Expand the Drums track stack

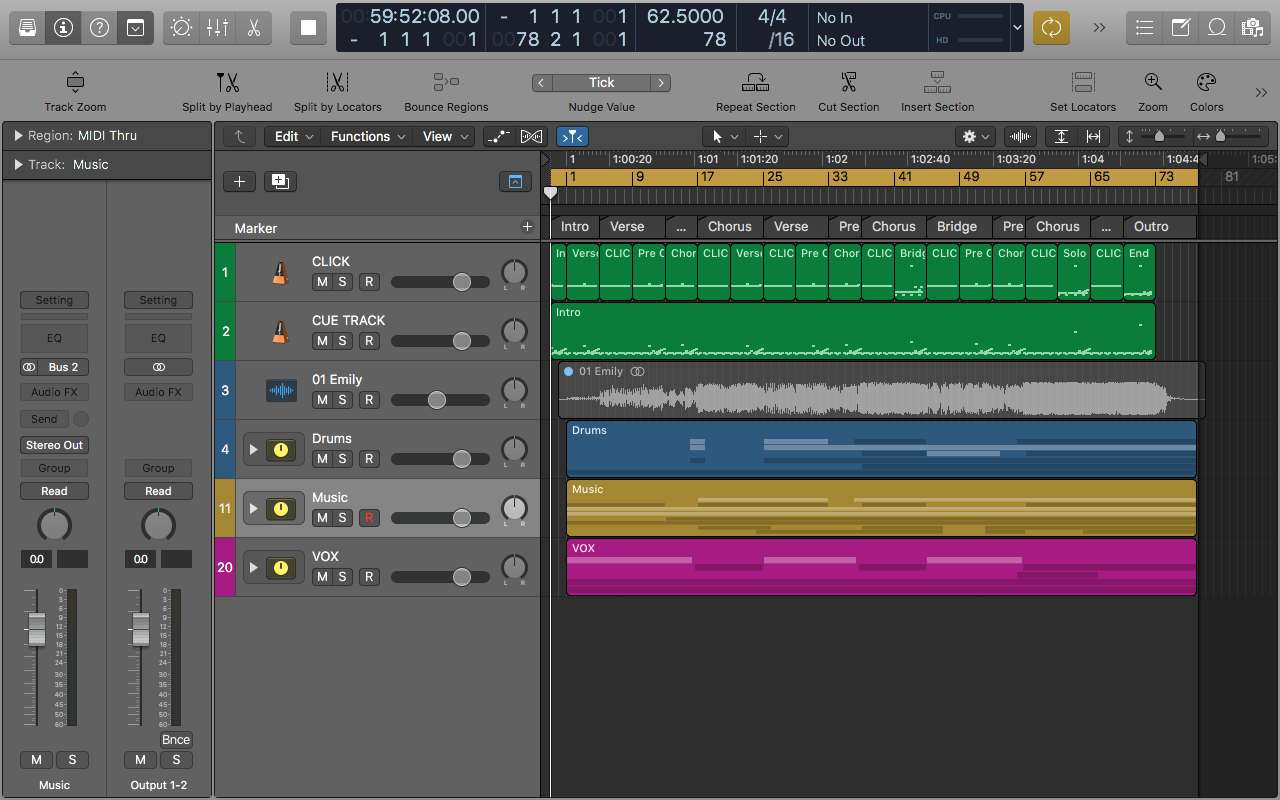coord(254,450)
